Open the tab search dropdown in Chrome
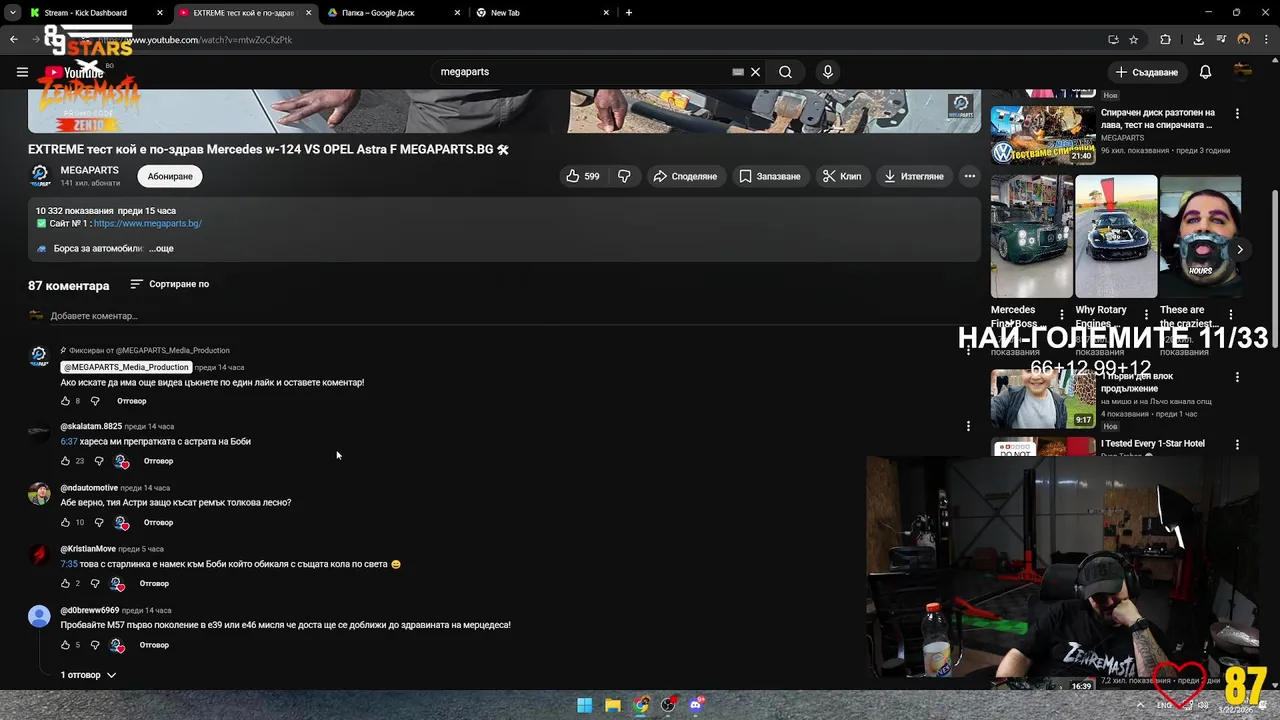The image size is (1280, 720). [x=12, y=13]
